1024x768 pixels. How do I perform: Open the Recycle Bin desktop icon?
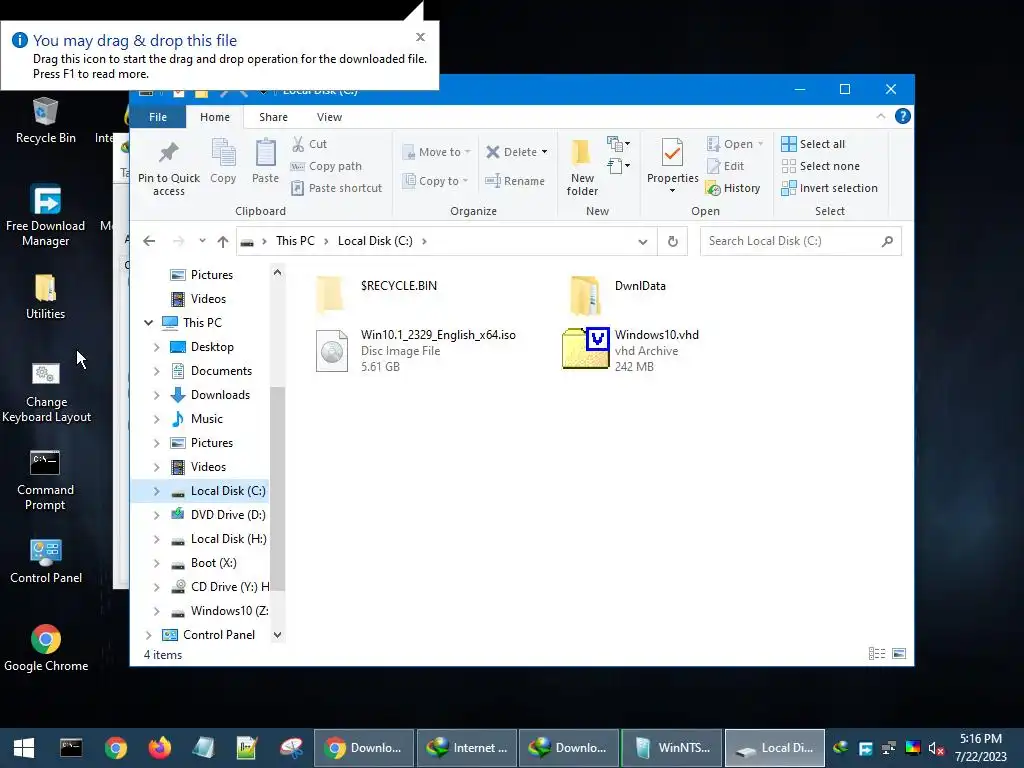[x=46, y=120]
